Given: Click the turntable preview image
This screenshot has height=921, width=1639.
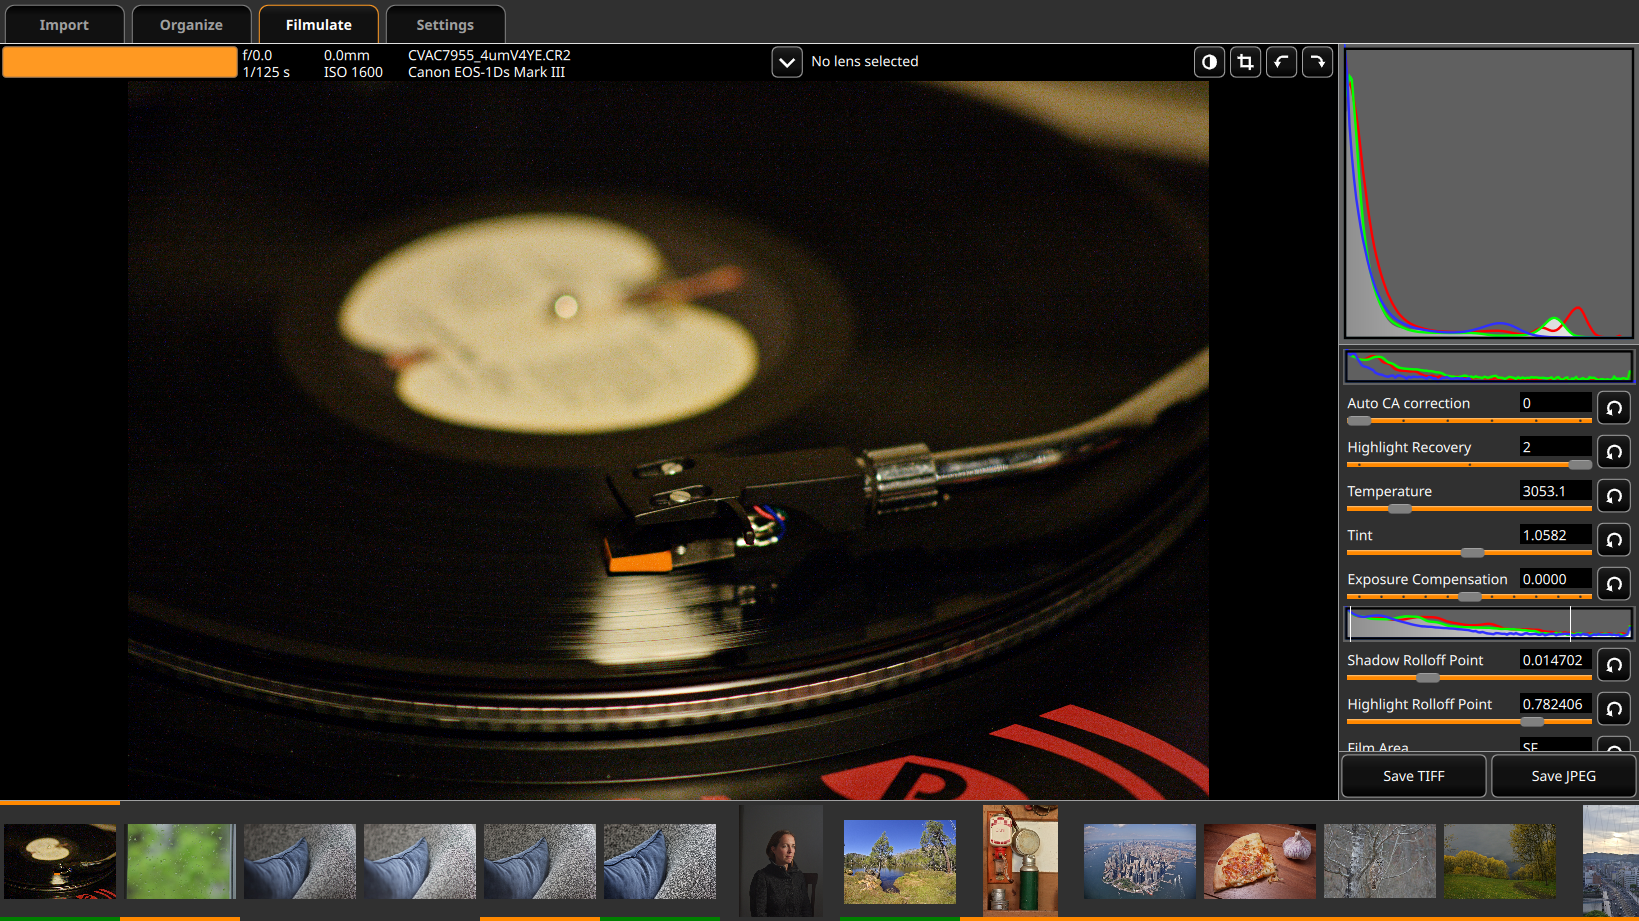Looking at the screenshot, I should [x=668, y=440].
